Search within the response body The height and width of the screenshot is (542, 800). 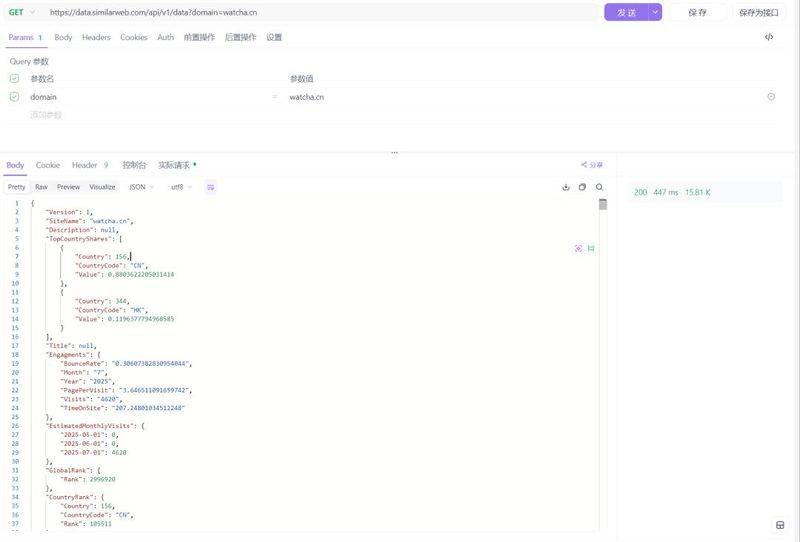(x=599, y=187)
